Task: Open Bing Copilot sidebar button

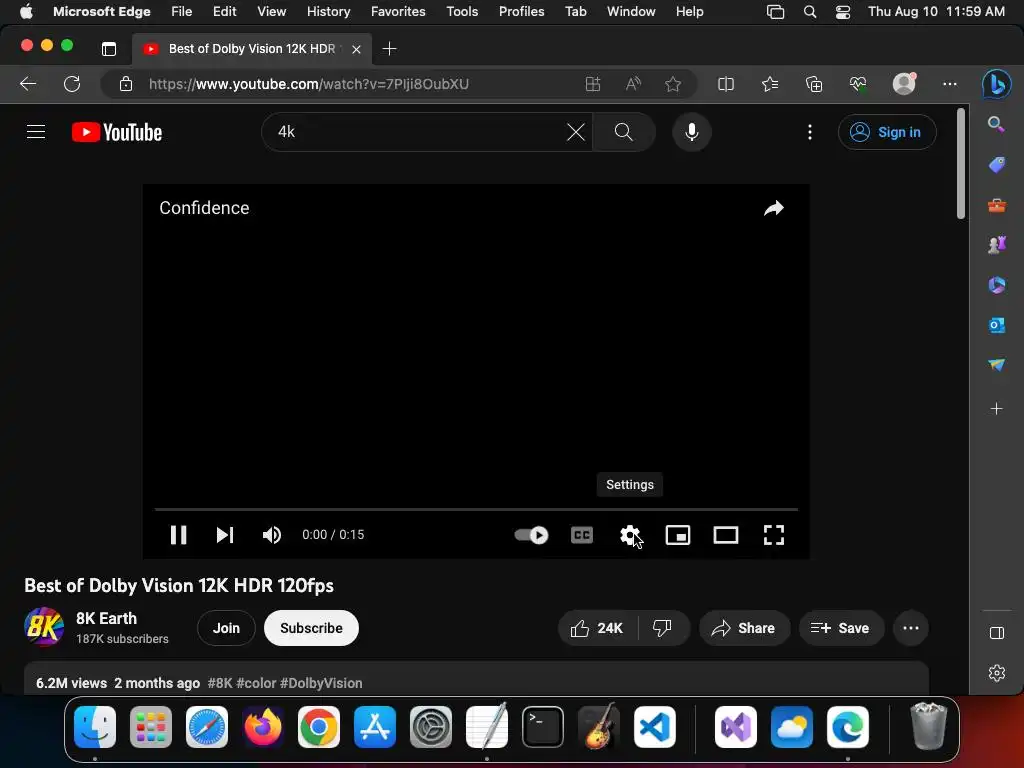Action: pyautogui.click(x=997, y=84)
